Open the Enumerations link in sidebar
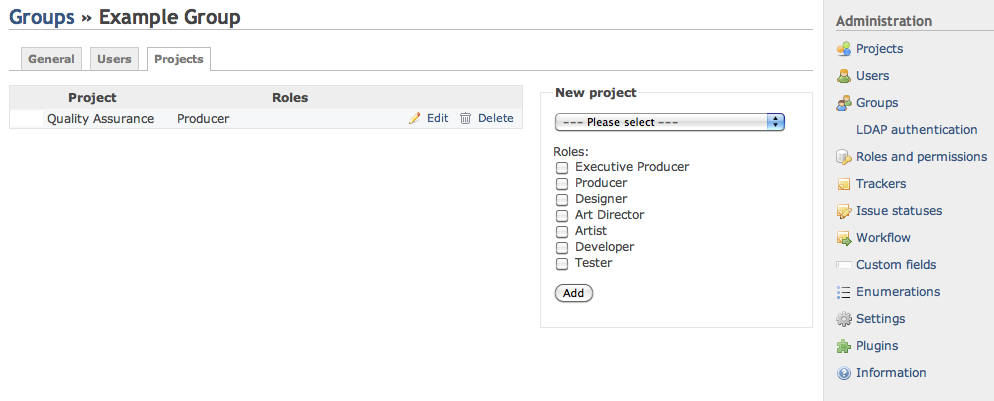Viewport: 994px width, 401px height. 898,291
